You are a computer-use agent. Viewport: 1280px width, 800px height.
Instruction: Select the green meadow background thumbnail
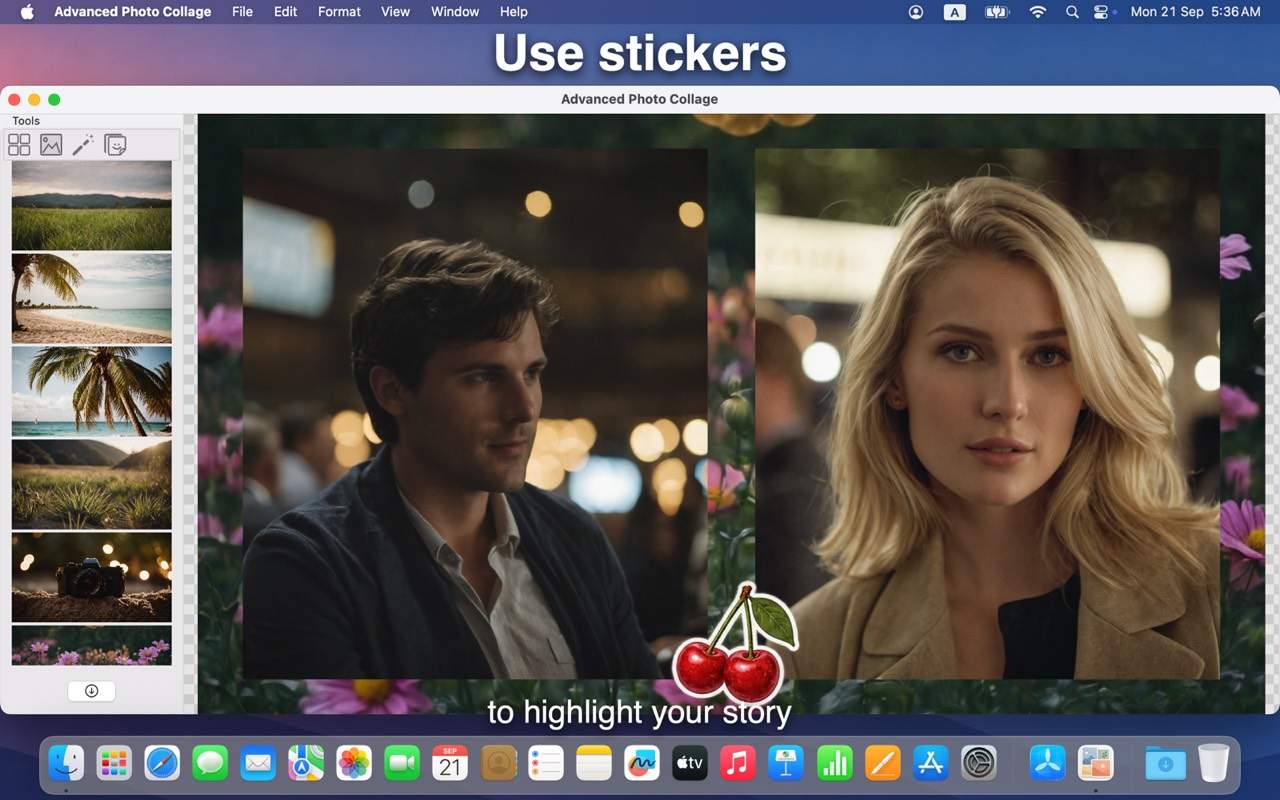click(x=92, y=205)
